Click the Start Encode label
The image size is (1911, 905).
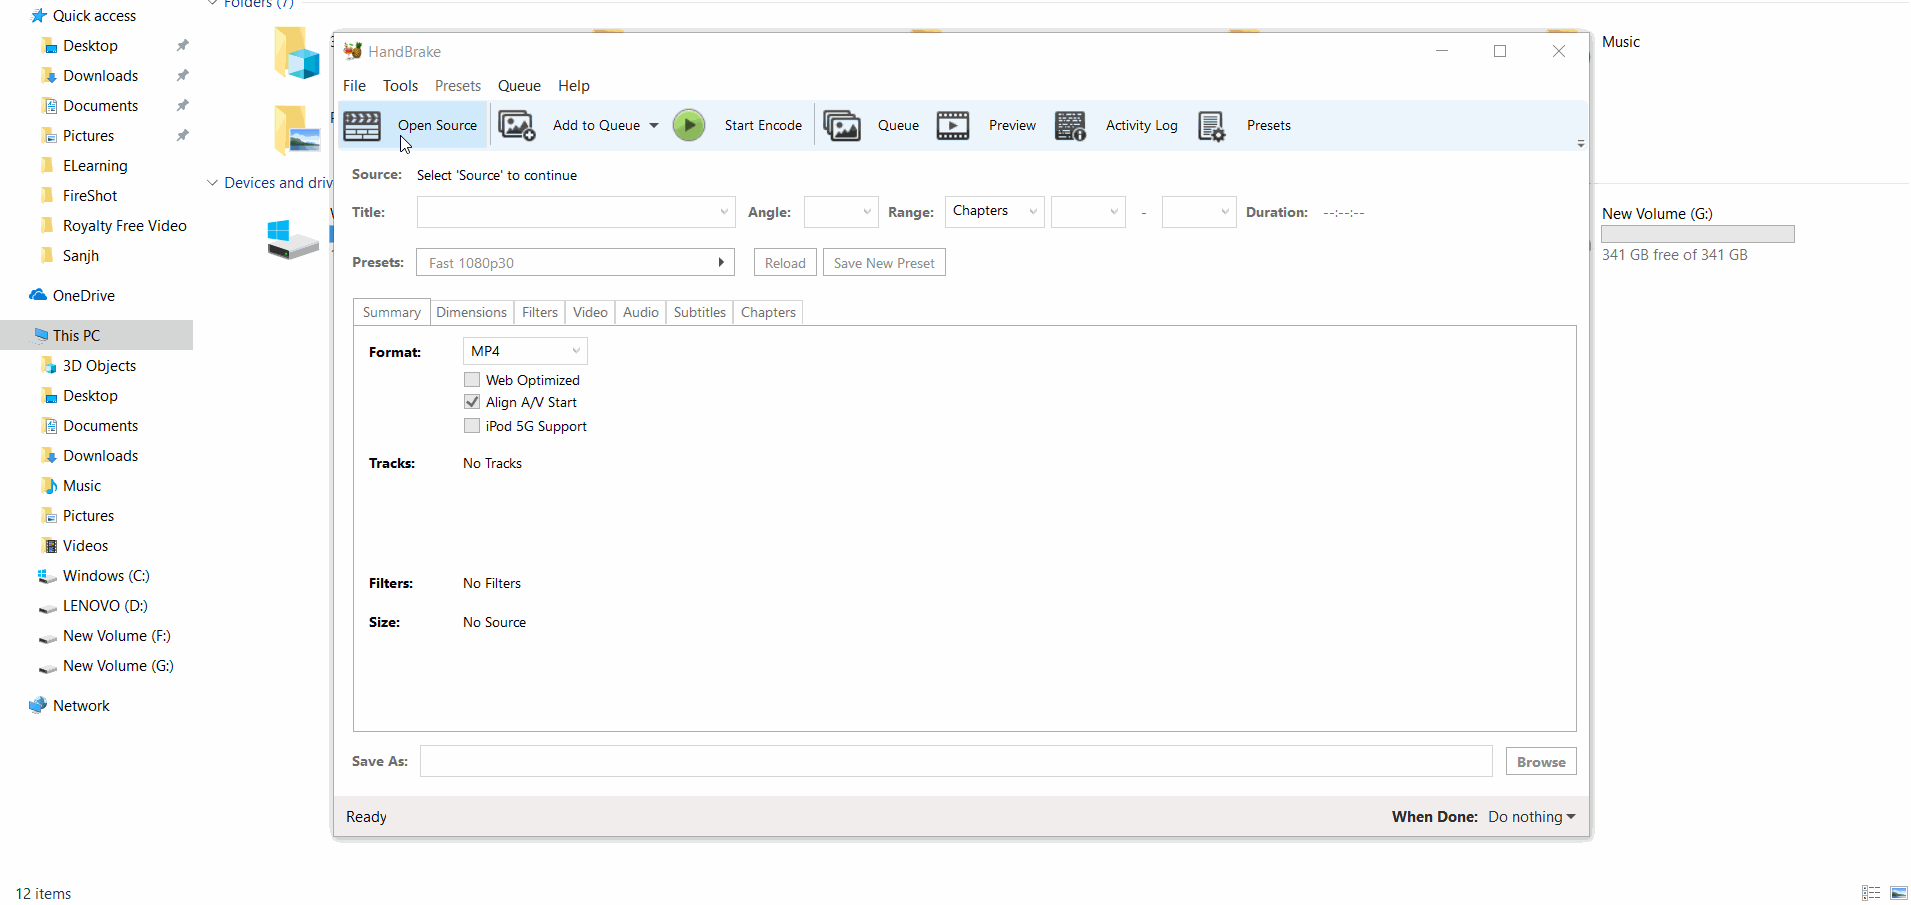(x=763, y=126)
